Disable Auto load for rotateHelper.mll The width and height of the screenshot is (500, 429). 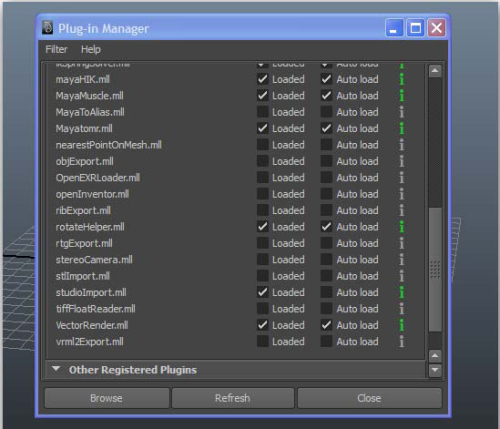click(326, 227)
